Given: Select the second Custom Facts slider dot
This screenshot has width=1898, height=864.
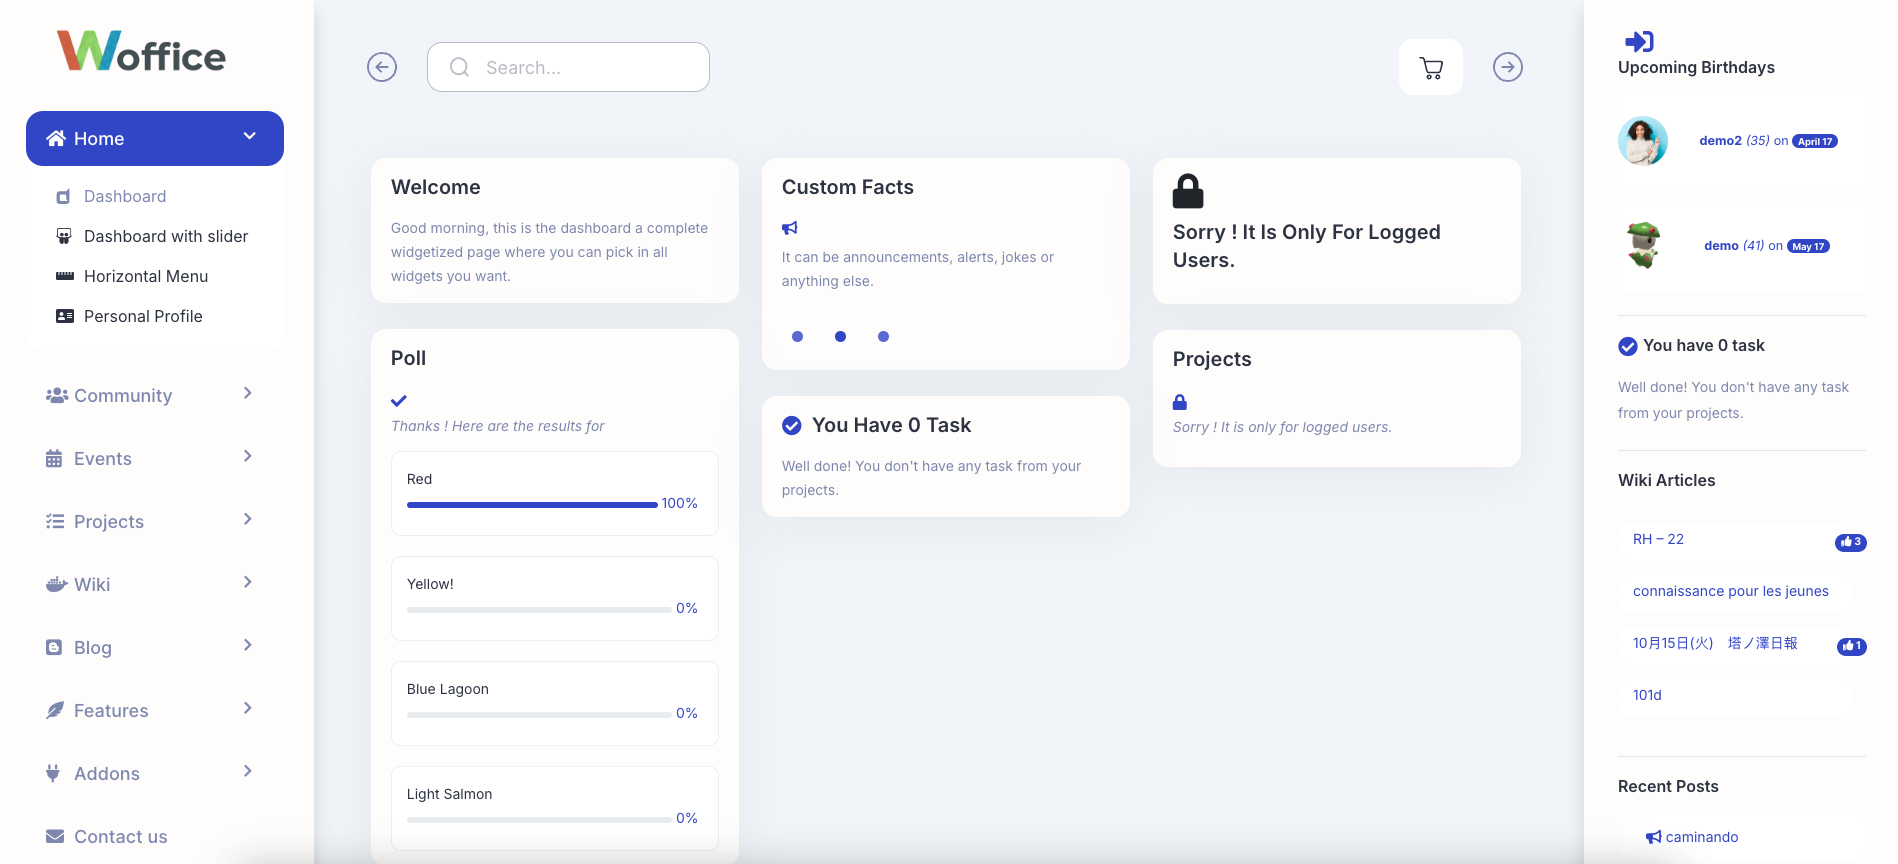Looking at the screenshot, I should point(840,336).
